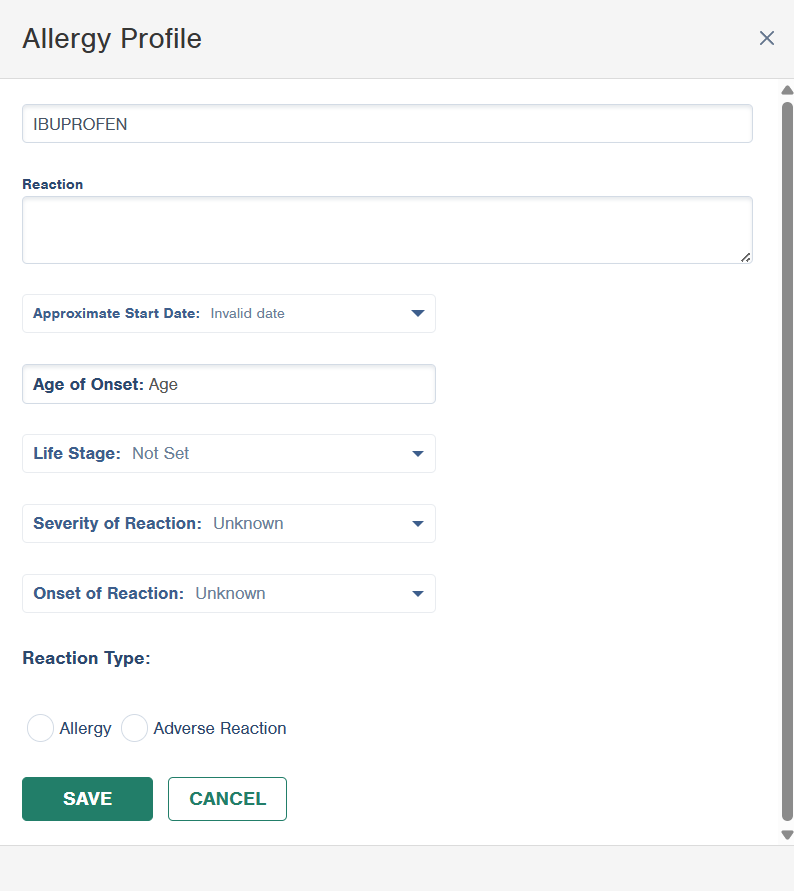The height and width of the screenshot is (891, 794).
Task: Cancel the allergy profile edits
Action: pyautogui.click(x=227, y=799)
